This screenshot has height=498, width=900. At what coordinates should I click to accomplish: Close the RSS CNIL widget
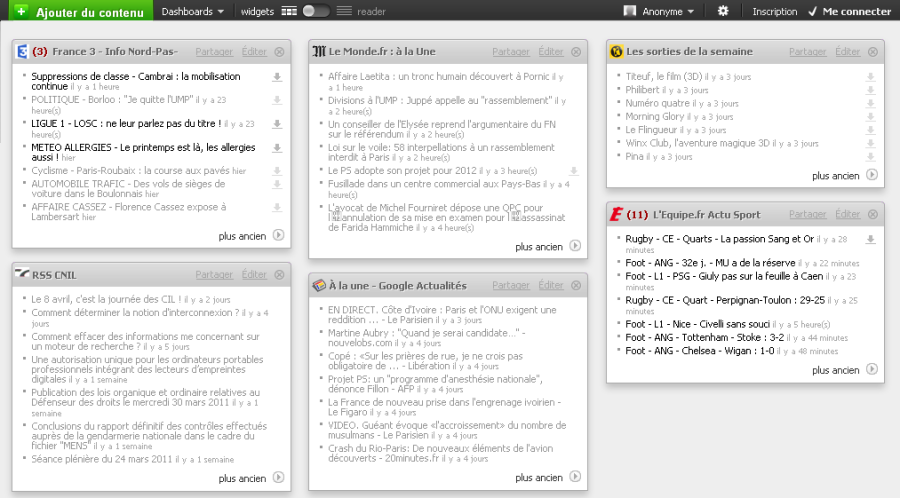(x=280, y=275)
